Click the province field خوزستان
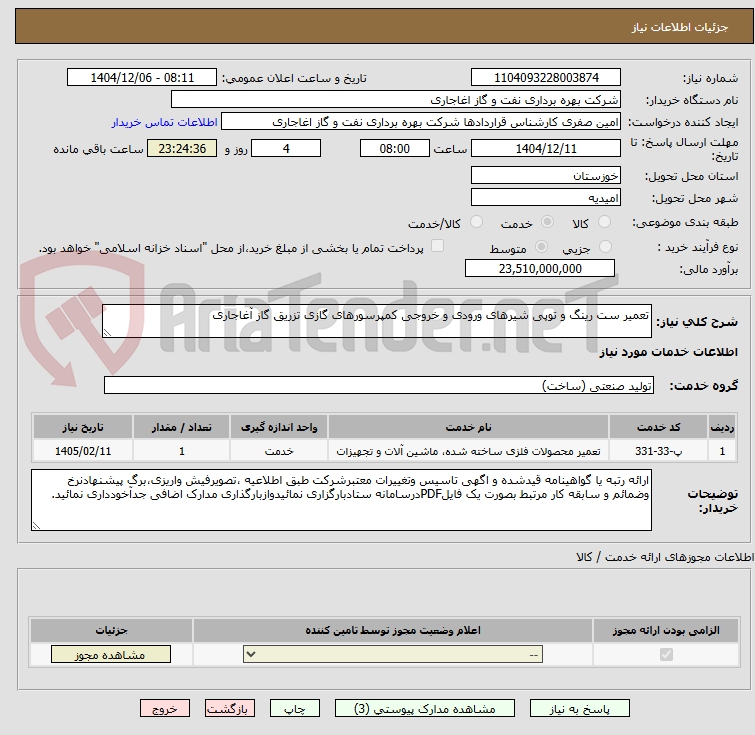Screen dimensions: 755x735 (546, 175)
